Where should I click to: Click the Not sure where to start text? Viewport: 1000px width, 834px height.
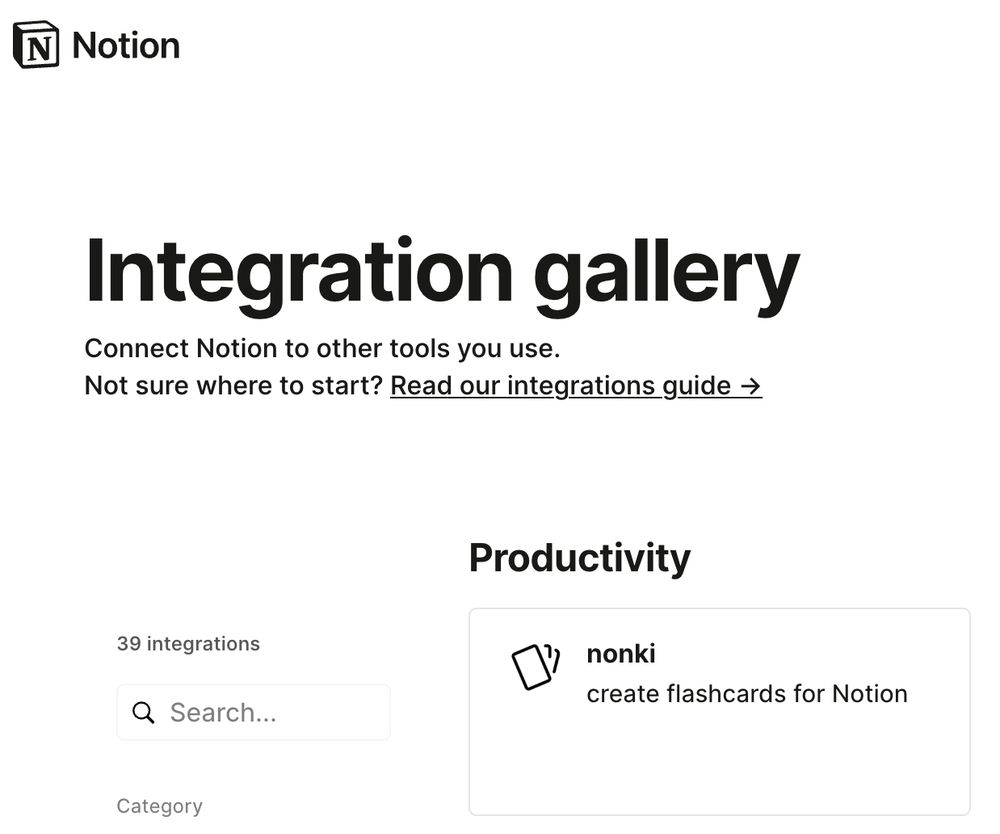coord(233,386)
